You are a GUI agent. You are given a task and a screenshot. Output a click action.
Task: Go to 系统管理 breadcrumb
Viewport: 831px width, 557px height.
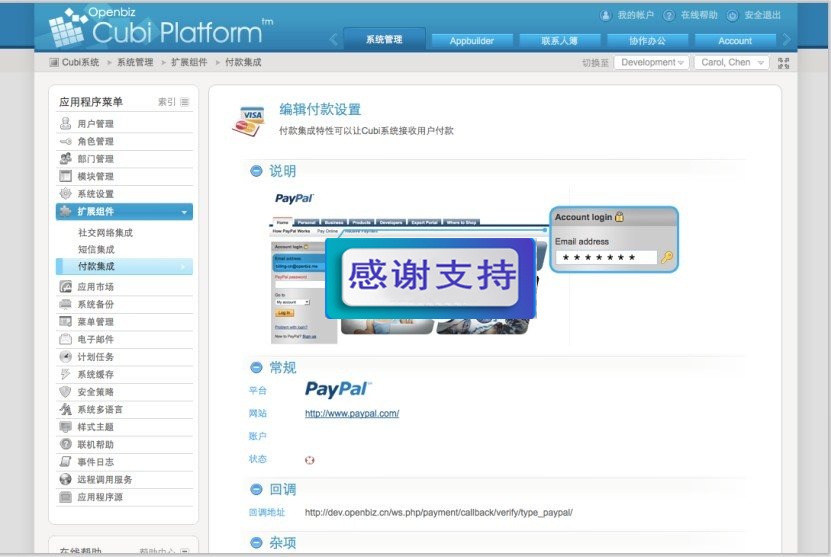135,62
